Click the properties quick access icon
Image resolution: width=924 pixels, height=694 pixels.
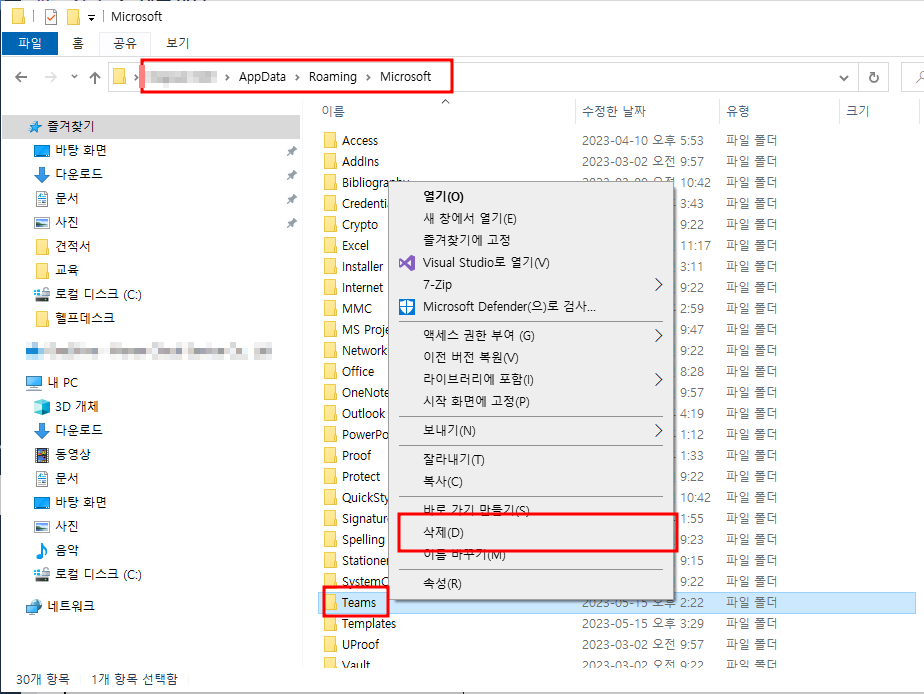tap(51, 16)
